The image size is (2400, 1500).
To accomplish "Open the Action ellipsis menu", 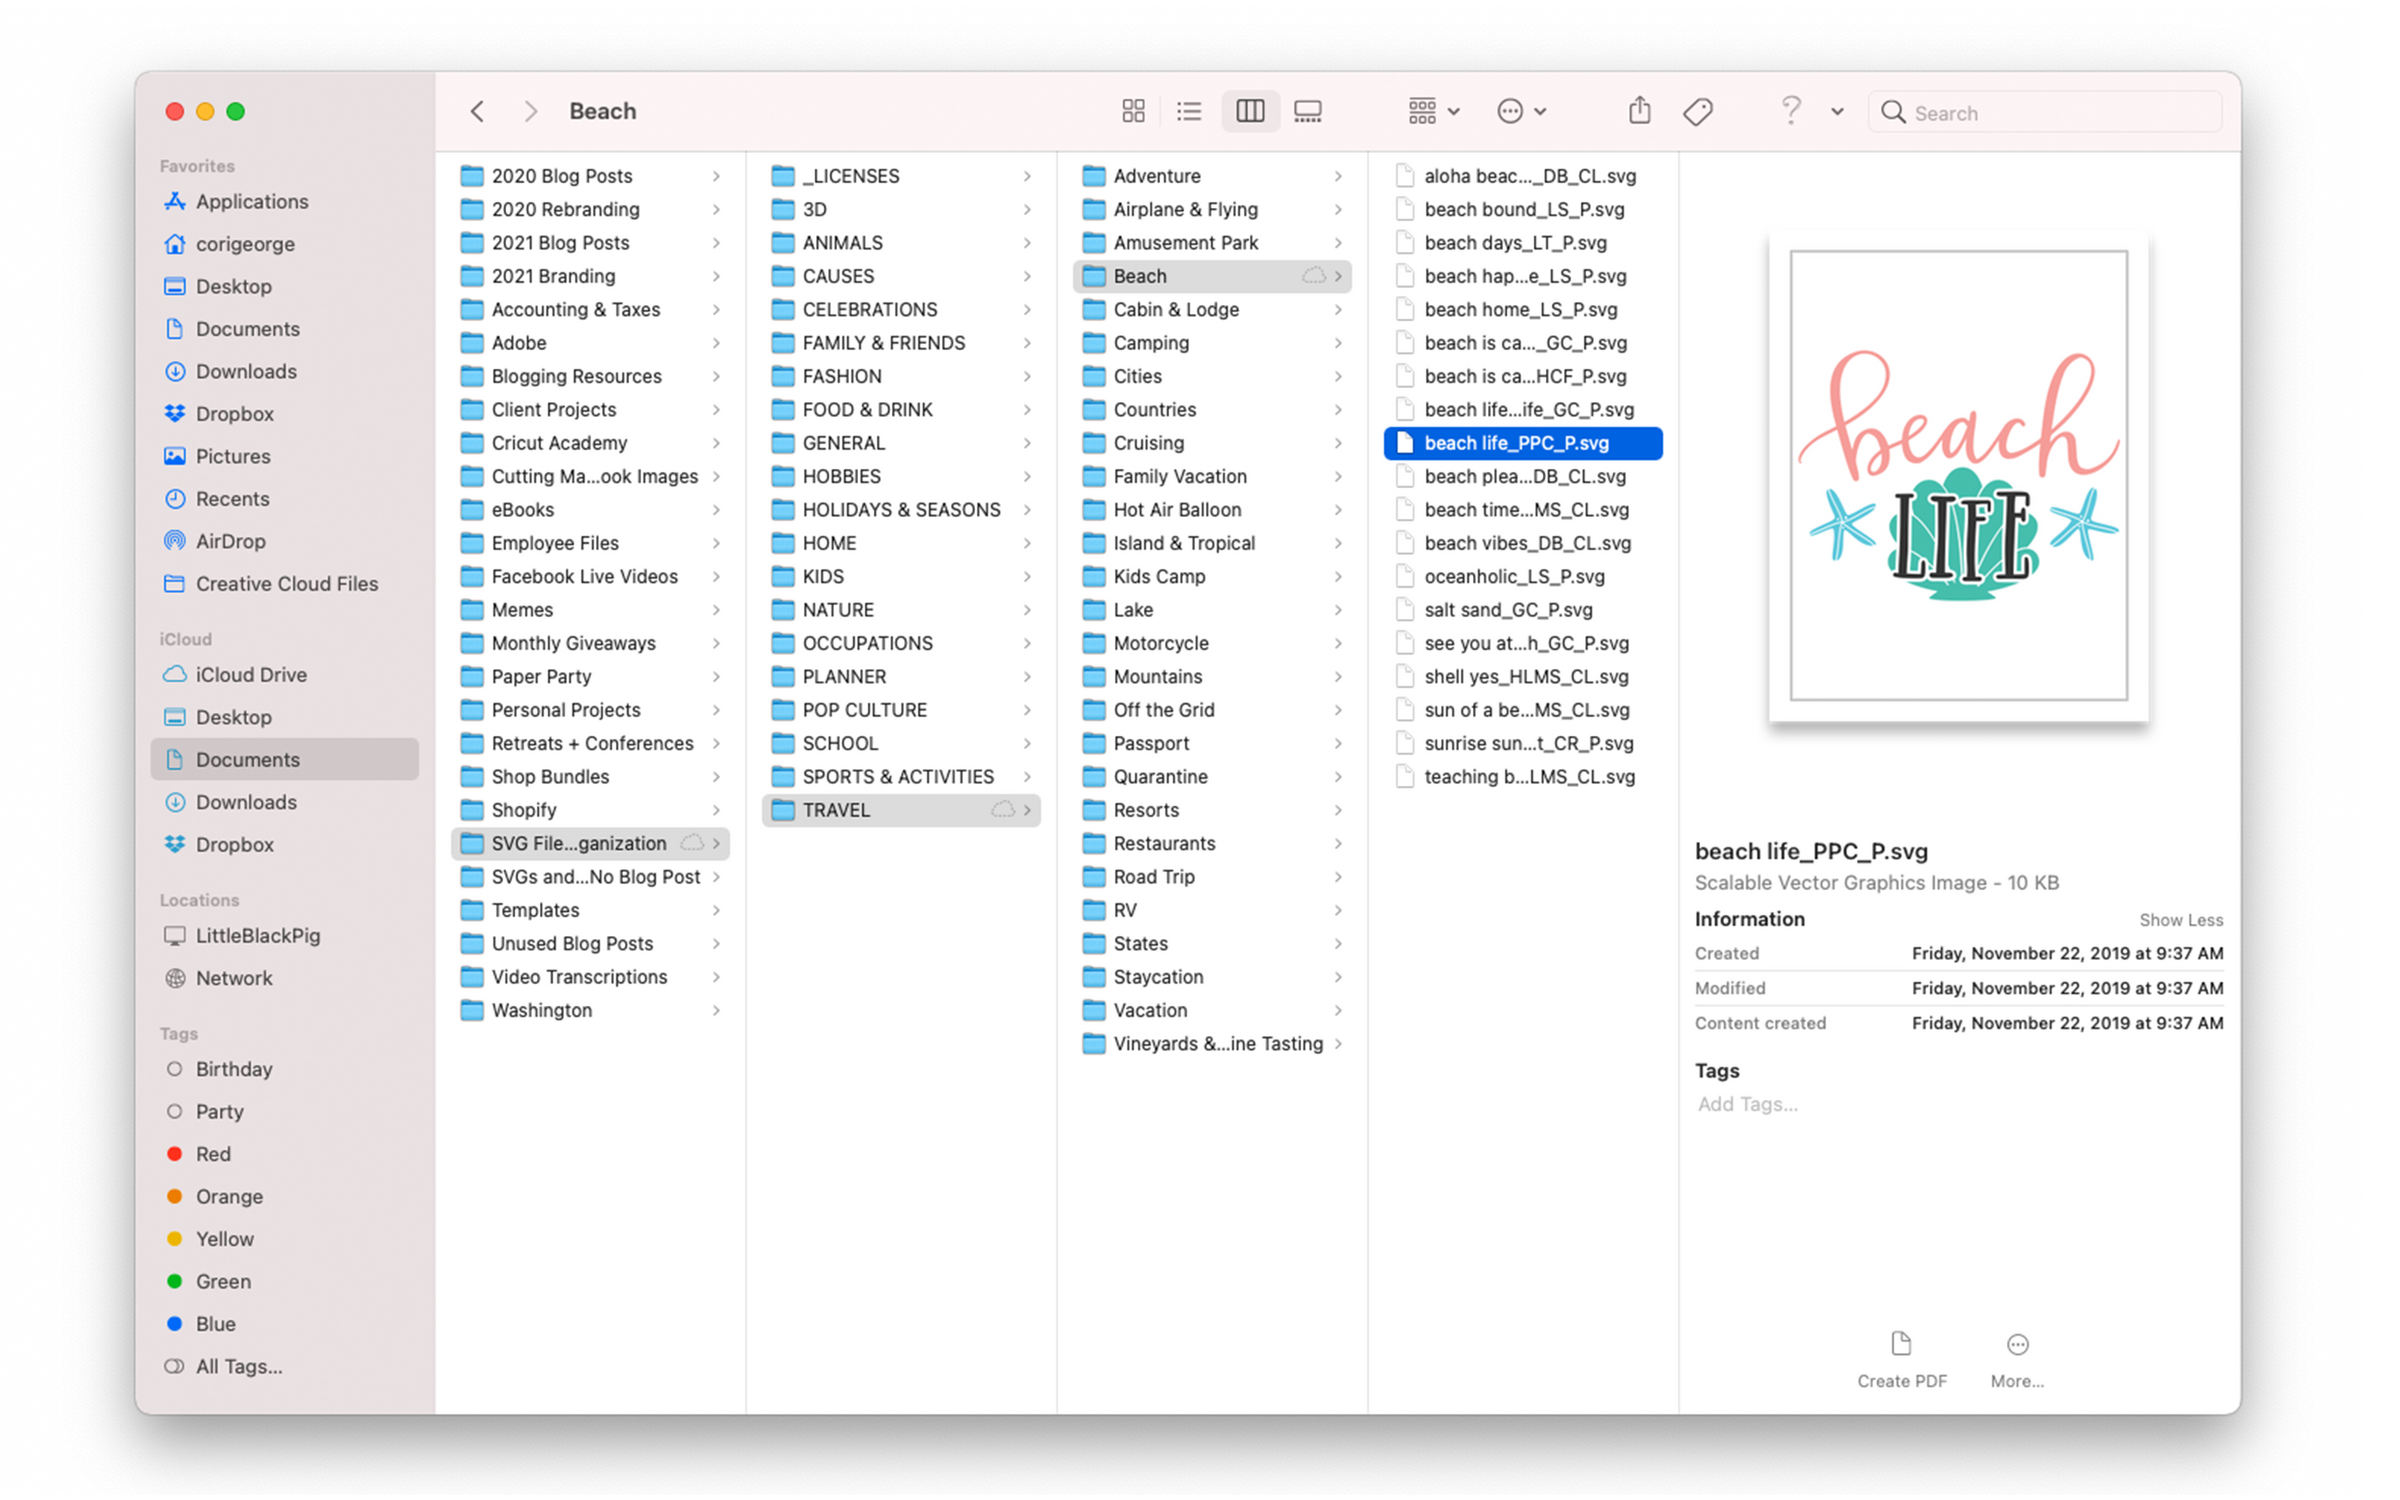I will click(1521, 111).
